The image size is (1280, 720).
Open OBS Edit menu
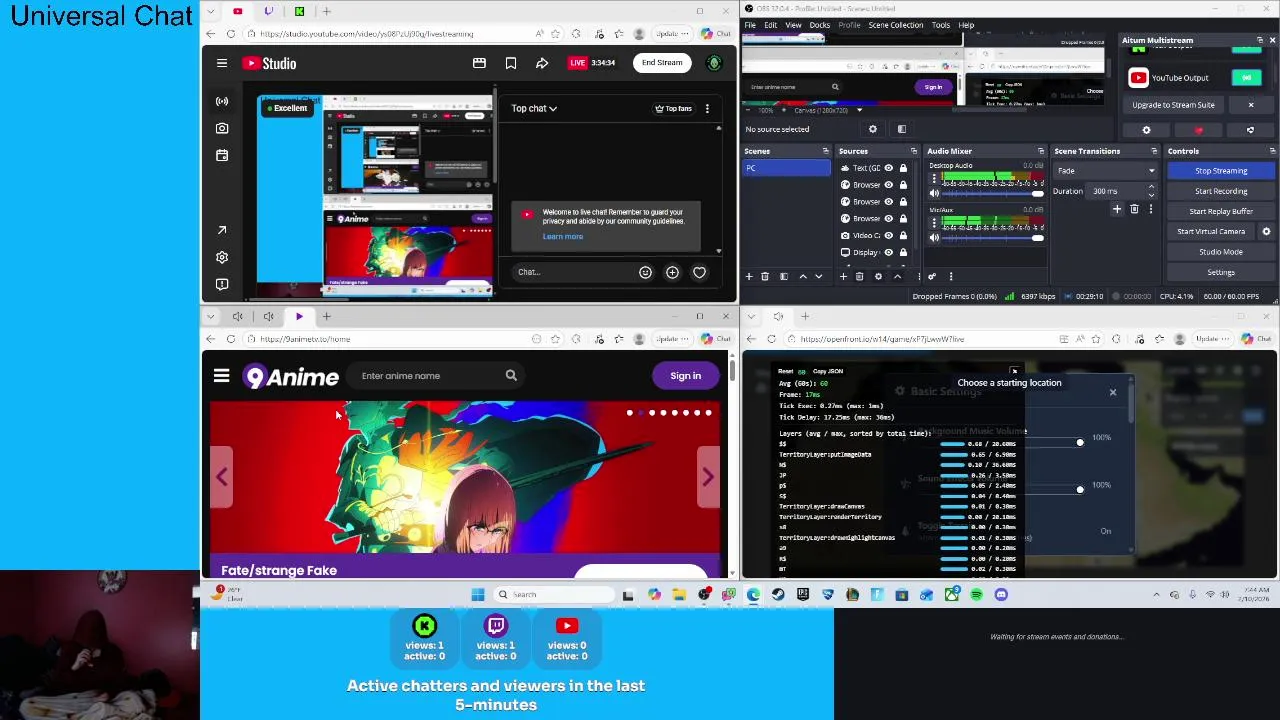pyautogui.click(x=771, y=25)
